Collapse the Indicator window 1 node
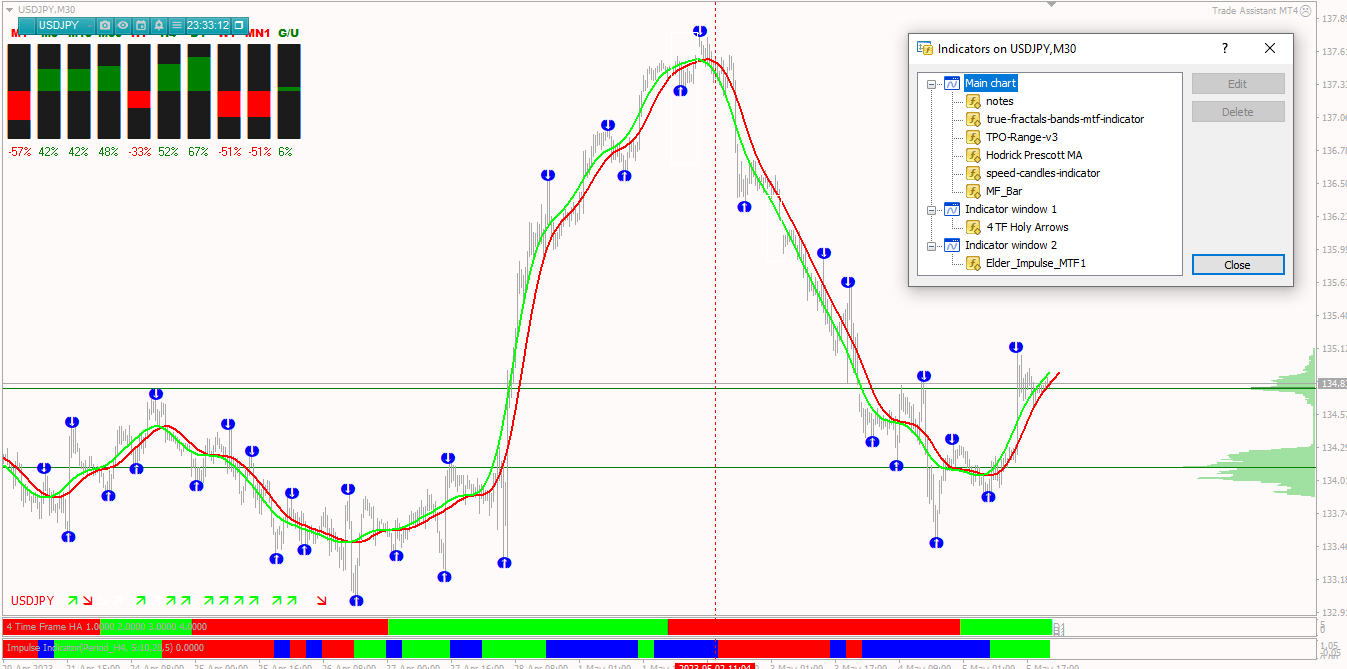The image size is (1347, 669). [932, 210]
